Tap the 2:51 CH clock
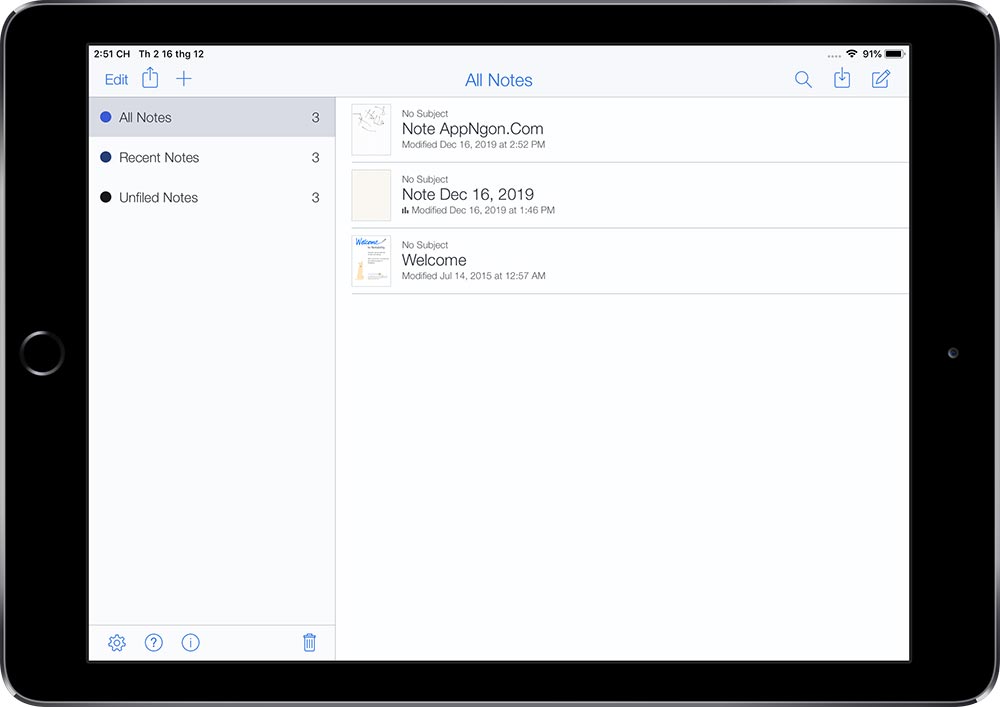The image size is (1000, 707). (112, 54)
